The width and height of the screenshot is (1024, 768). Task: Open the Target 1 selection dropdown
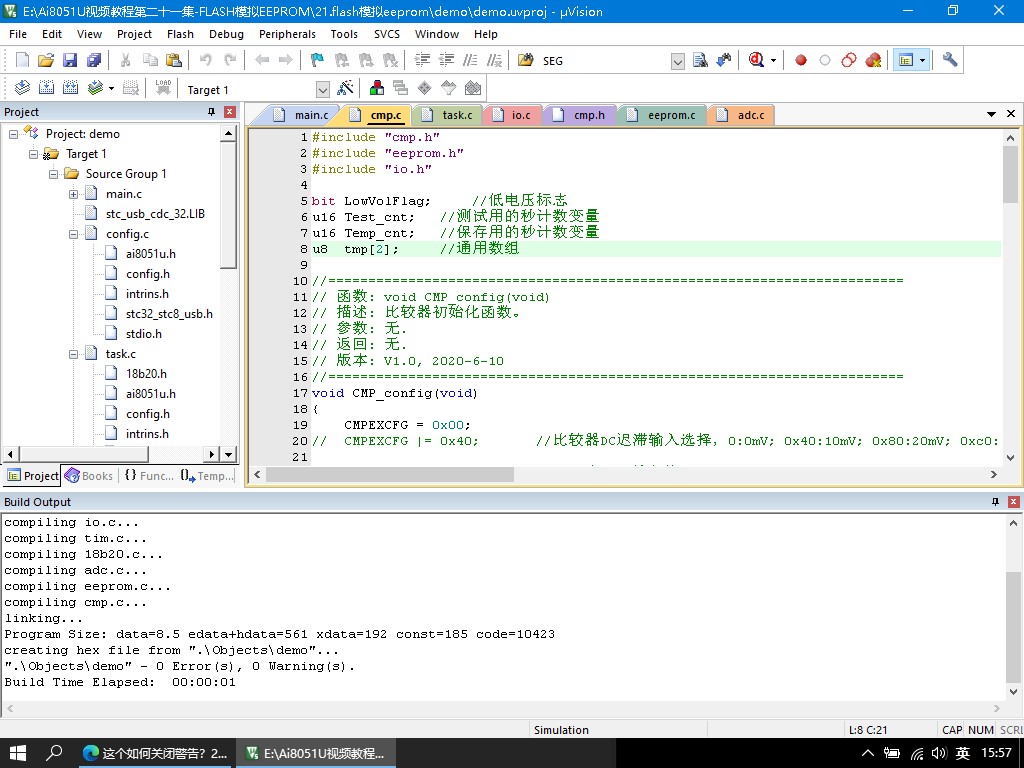pos(323,89)
